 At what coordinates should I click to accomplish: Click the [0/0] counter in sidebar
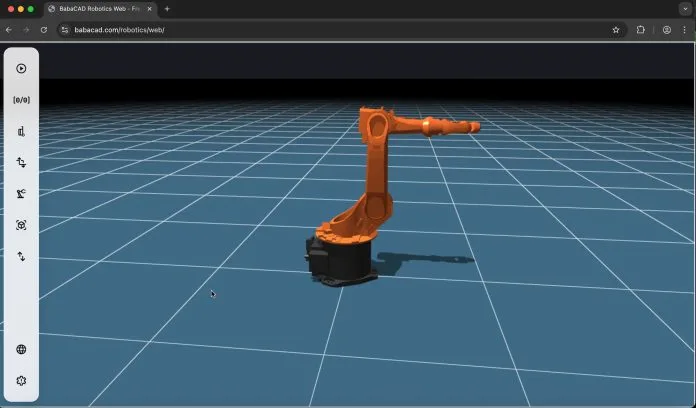coord(21,100)
